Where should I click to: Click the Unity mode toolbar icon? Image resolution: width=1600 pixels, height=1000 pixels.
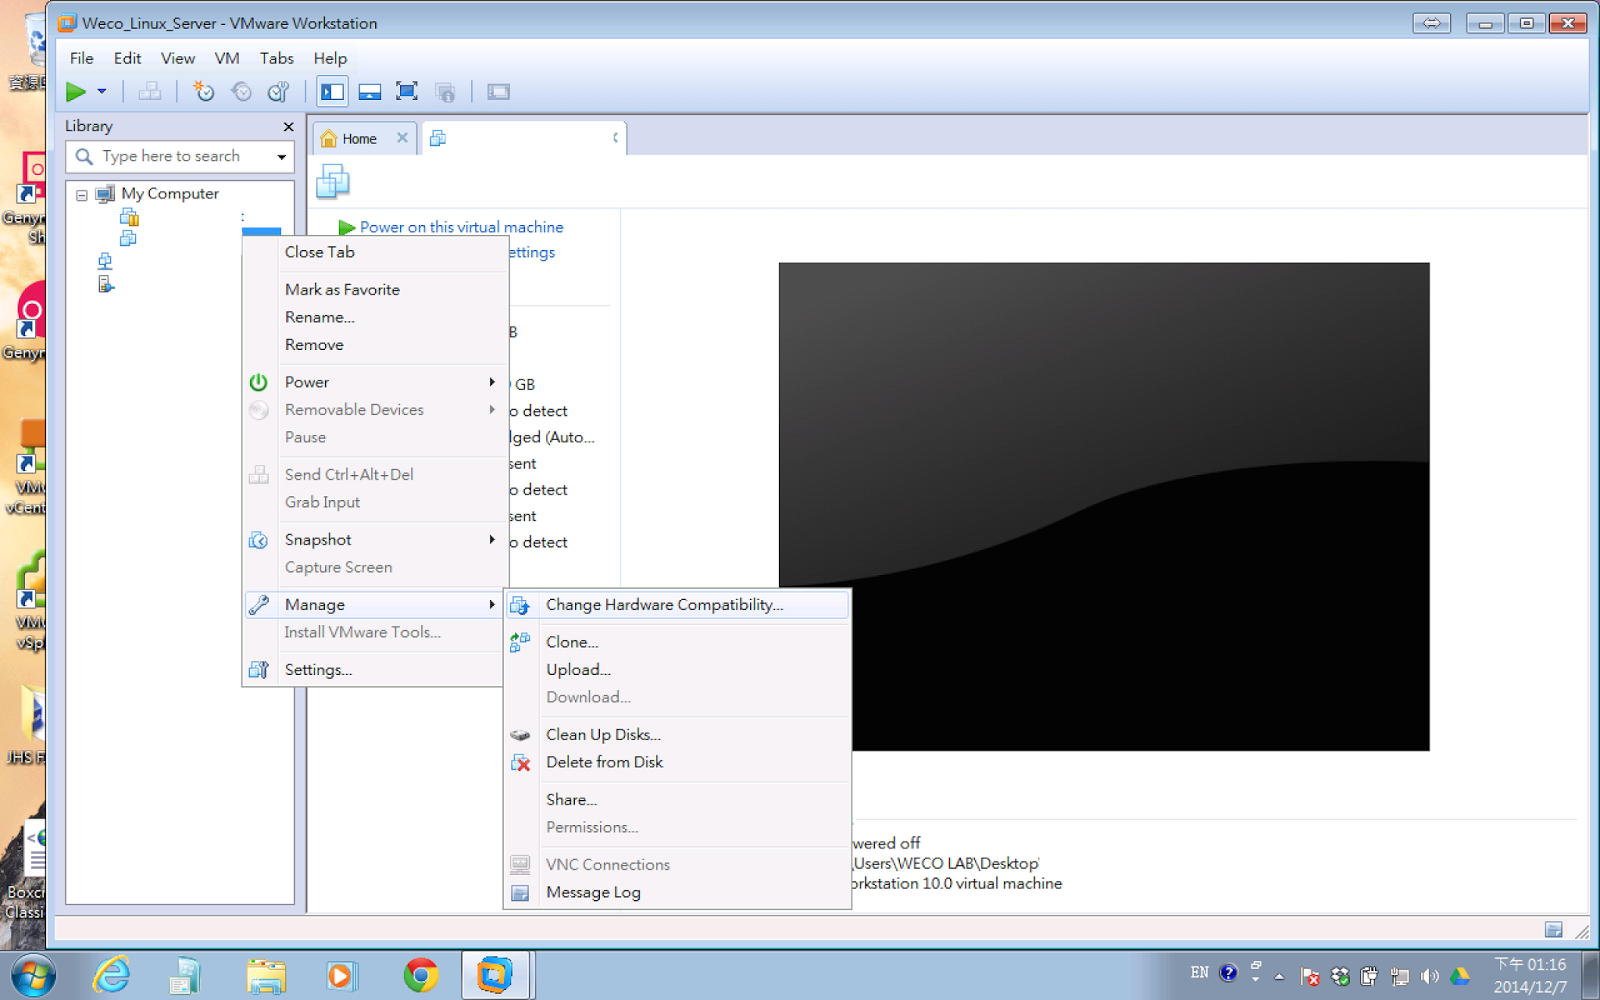click(x=445, y=92)
